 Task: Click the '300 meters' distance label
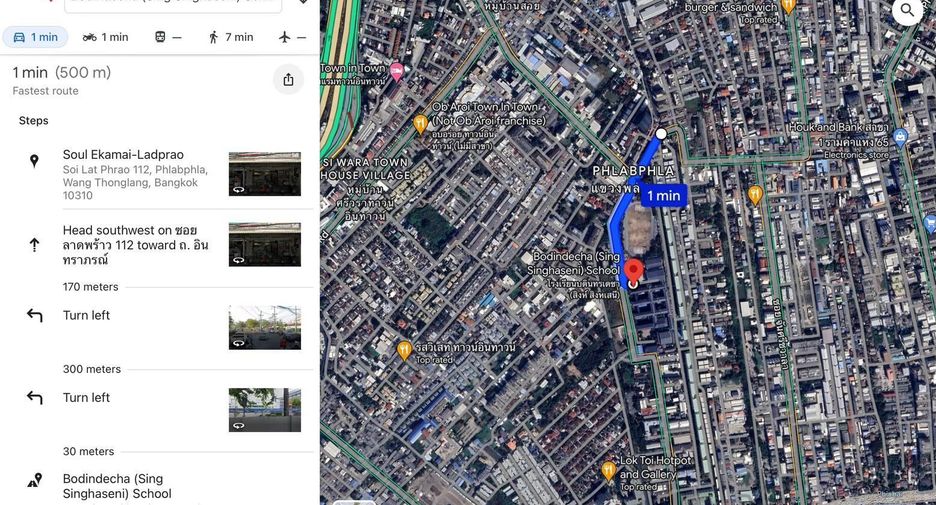coord(92,369)
